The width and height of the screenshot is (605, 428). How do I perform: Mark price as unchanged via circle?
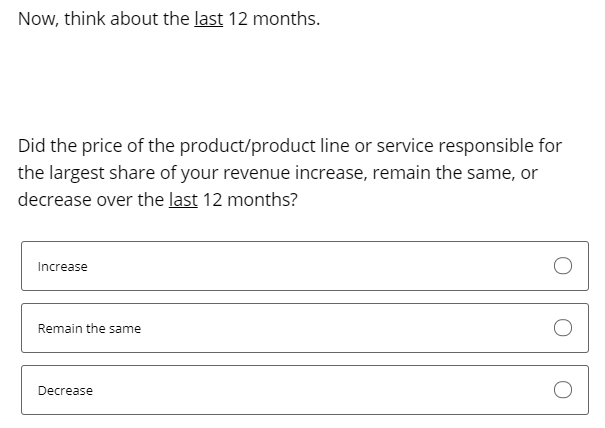pos(563,328)
